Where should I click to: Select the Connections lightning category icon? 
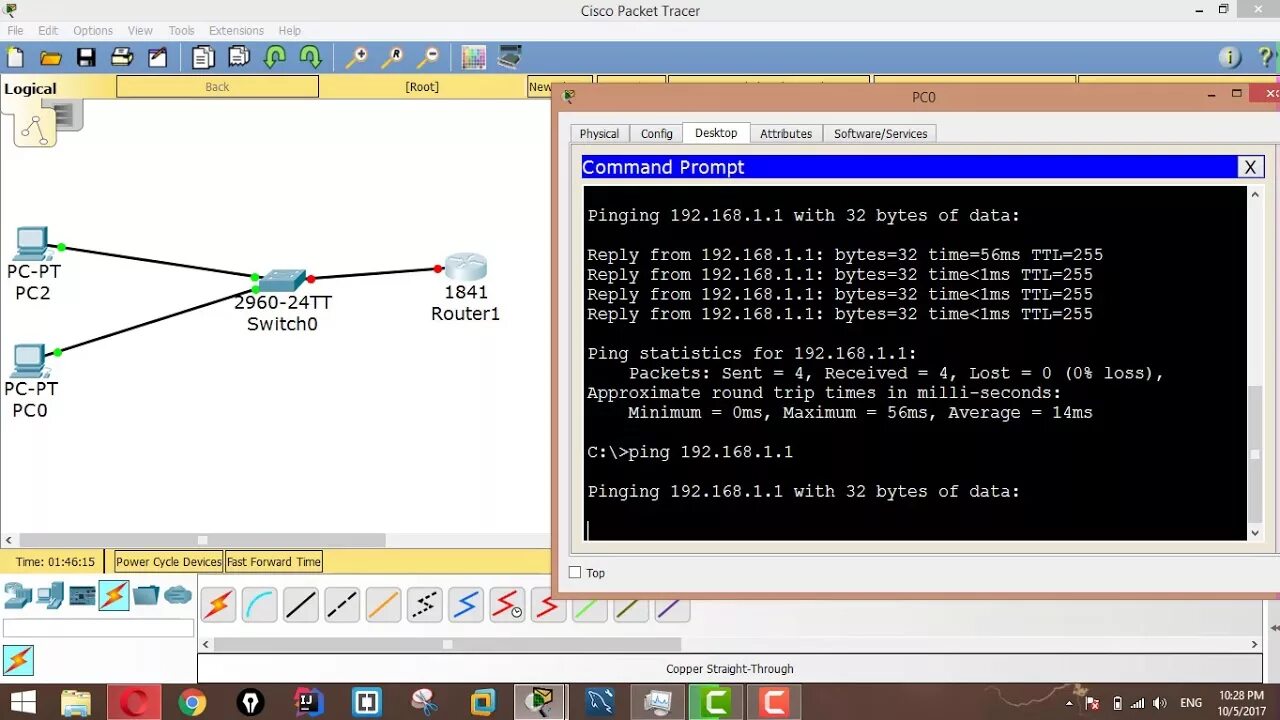pyautogui.click(x=114, y=595)
